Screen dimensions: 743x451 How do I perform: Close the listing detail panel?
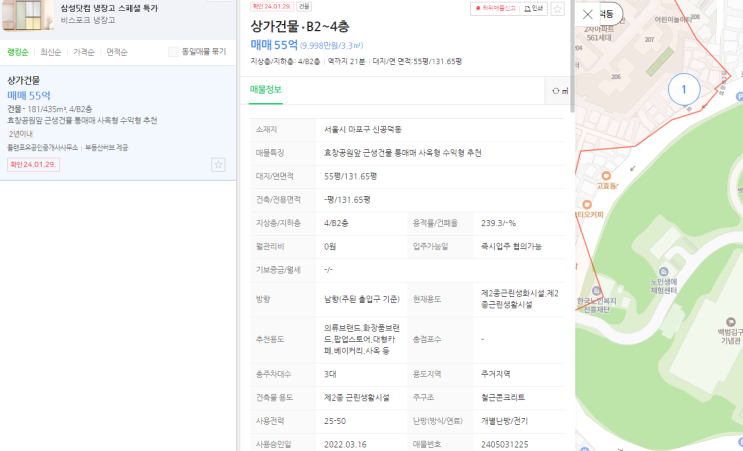coord(588,14)
